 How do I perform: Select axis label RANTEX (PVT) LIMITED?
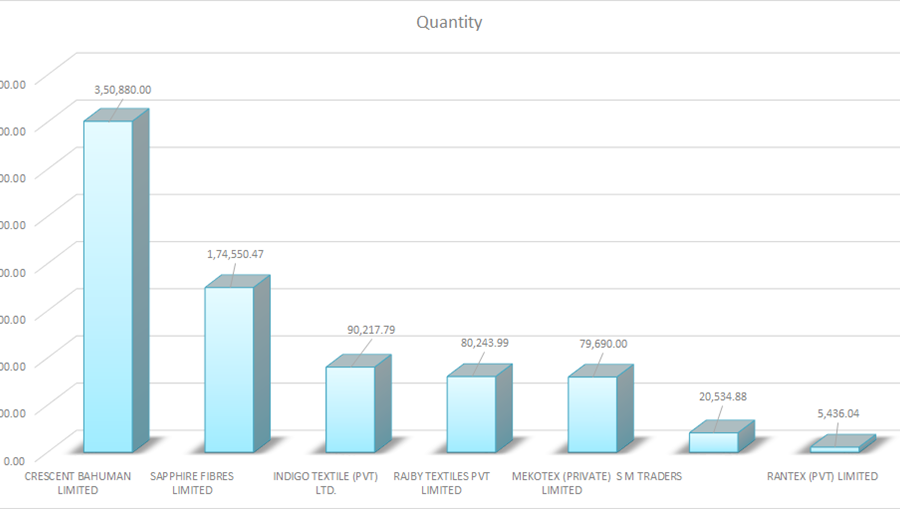(823, 476)
